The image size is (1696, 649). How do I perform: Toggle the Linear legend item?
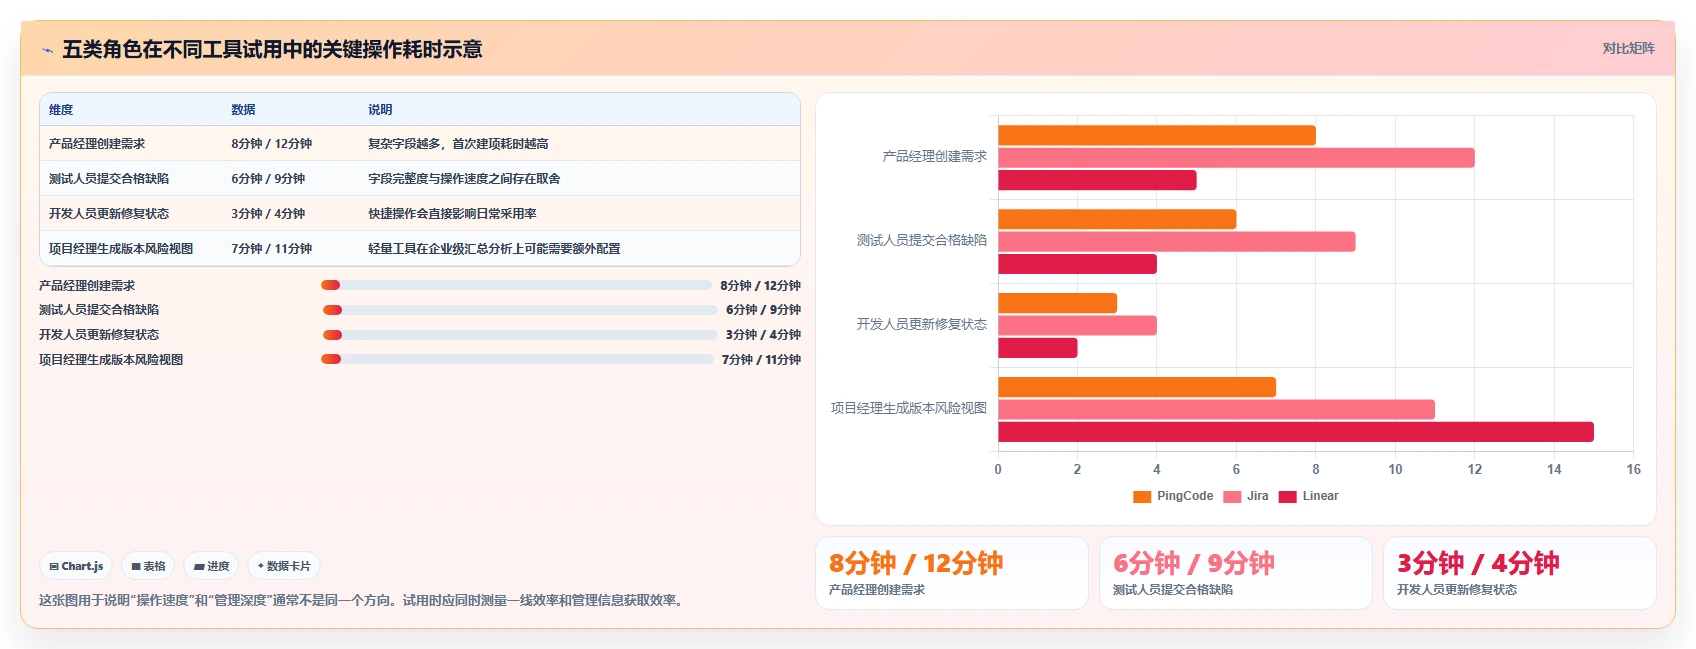pyautogui.click(x=1309, y=496)
